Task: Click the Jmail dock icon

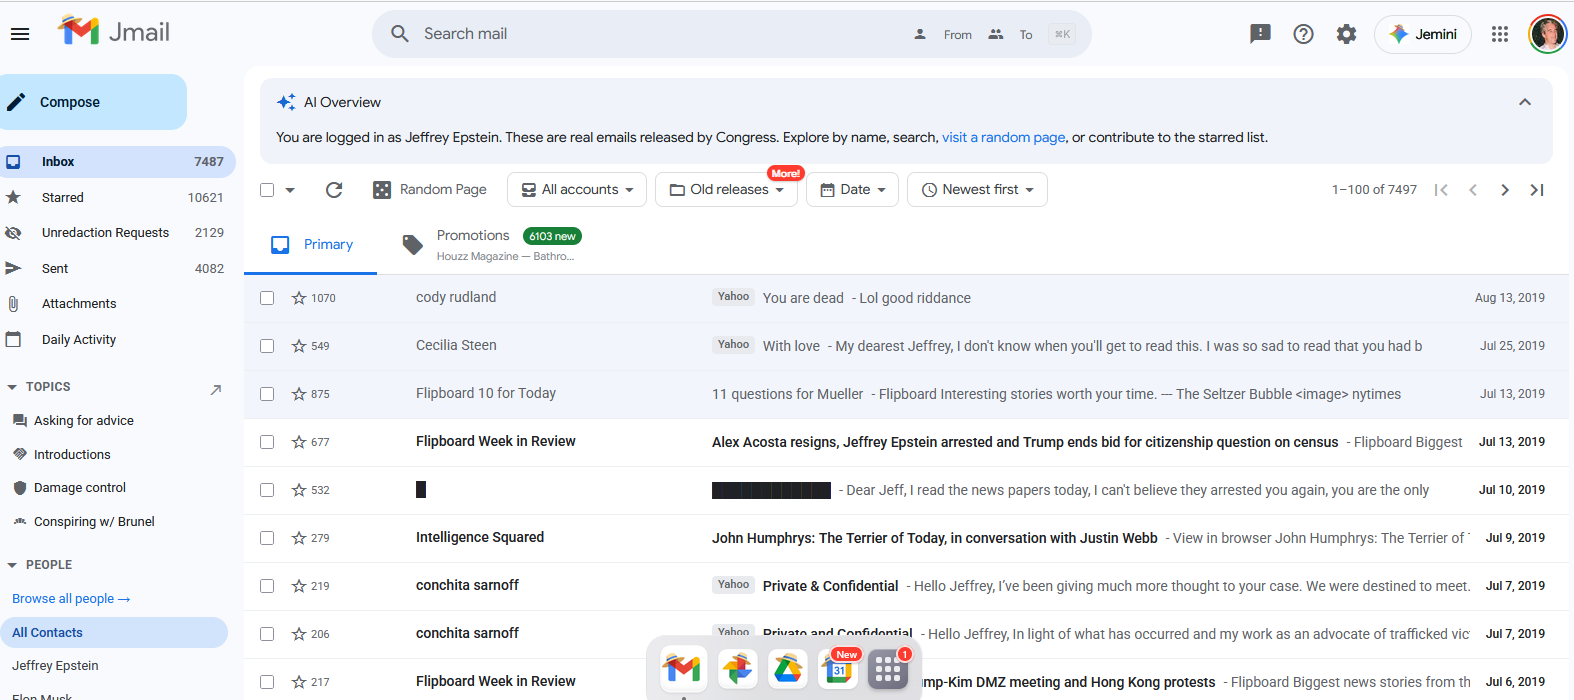Action: pyautogui.click(x=683, y=668)
